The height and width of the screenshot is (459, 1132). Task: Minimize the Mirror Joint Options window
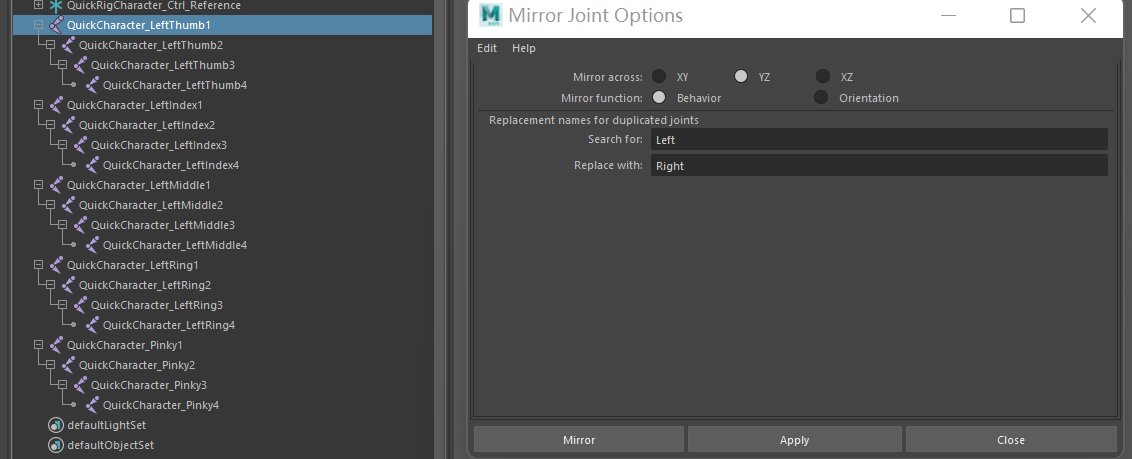[949, 15]
